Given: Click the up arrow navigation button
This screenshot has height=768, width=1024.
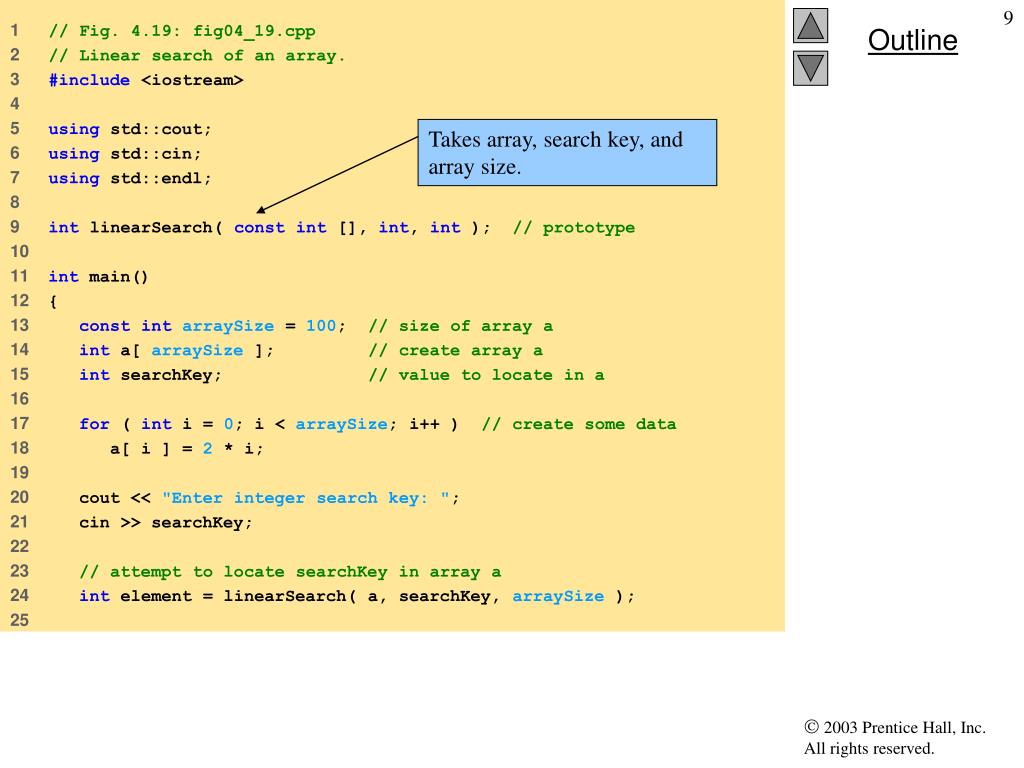Looking at the screenshot, I should click(x=810, y=25).
